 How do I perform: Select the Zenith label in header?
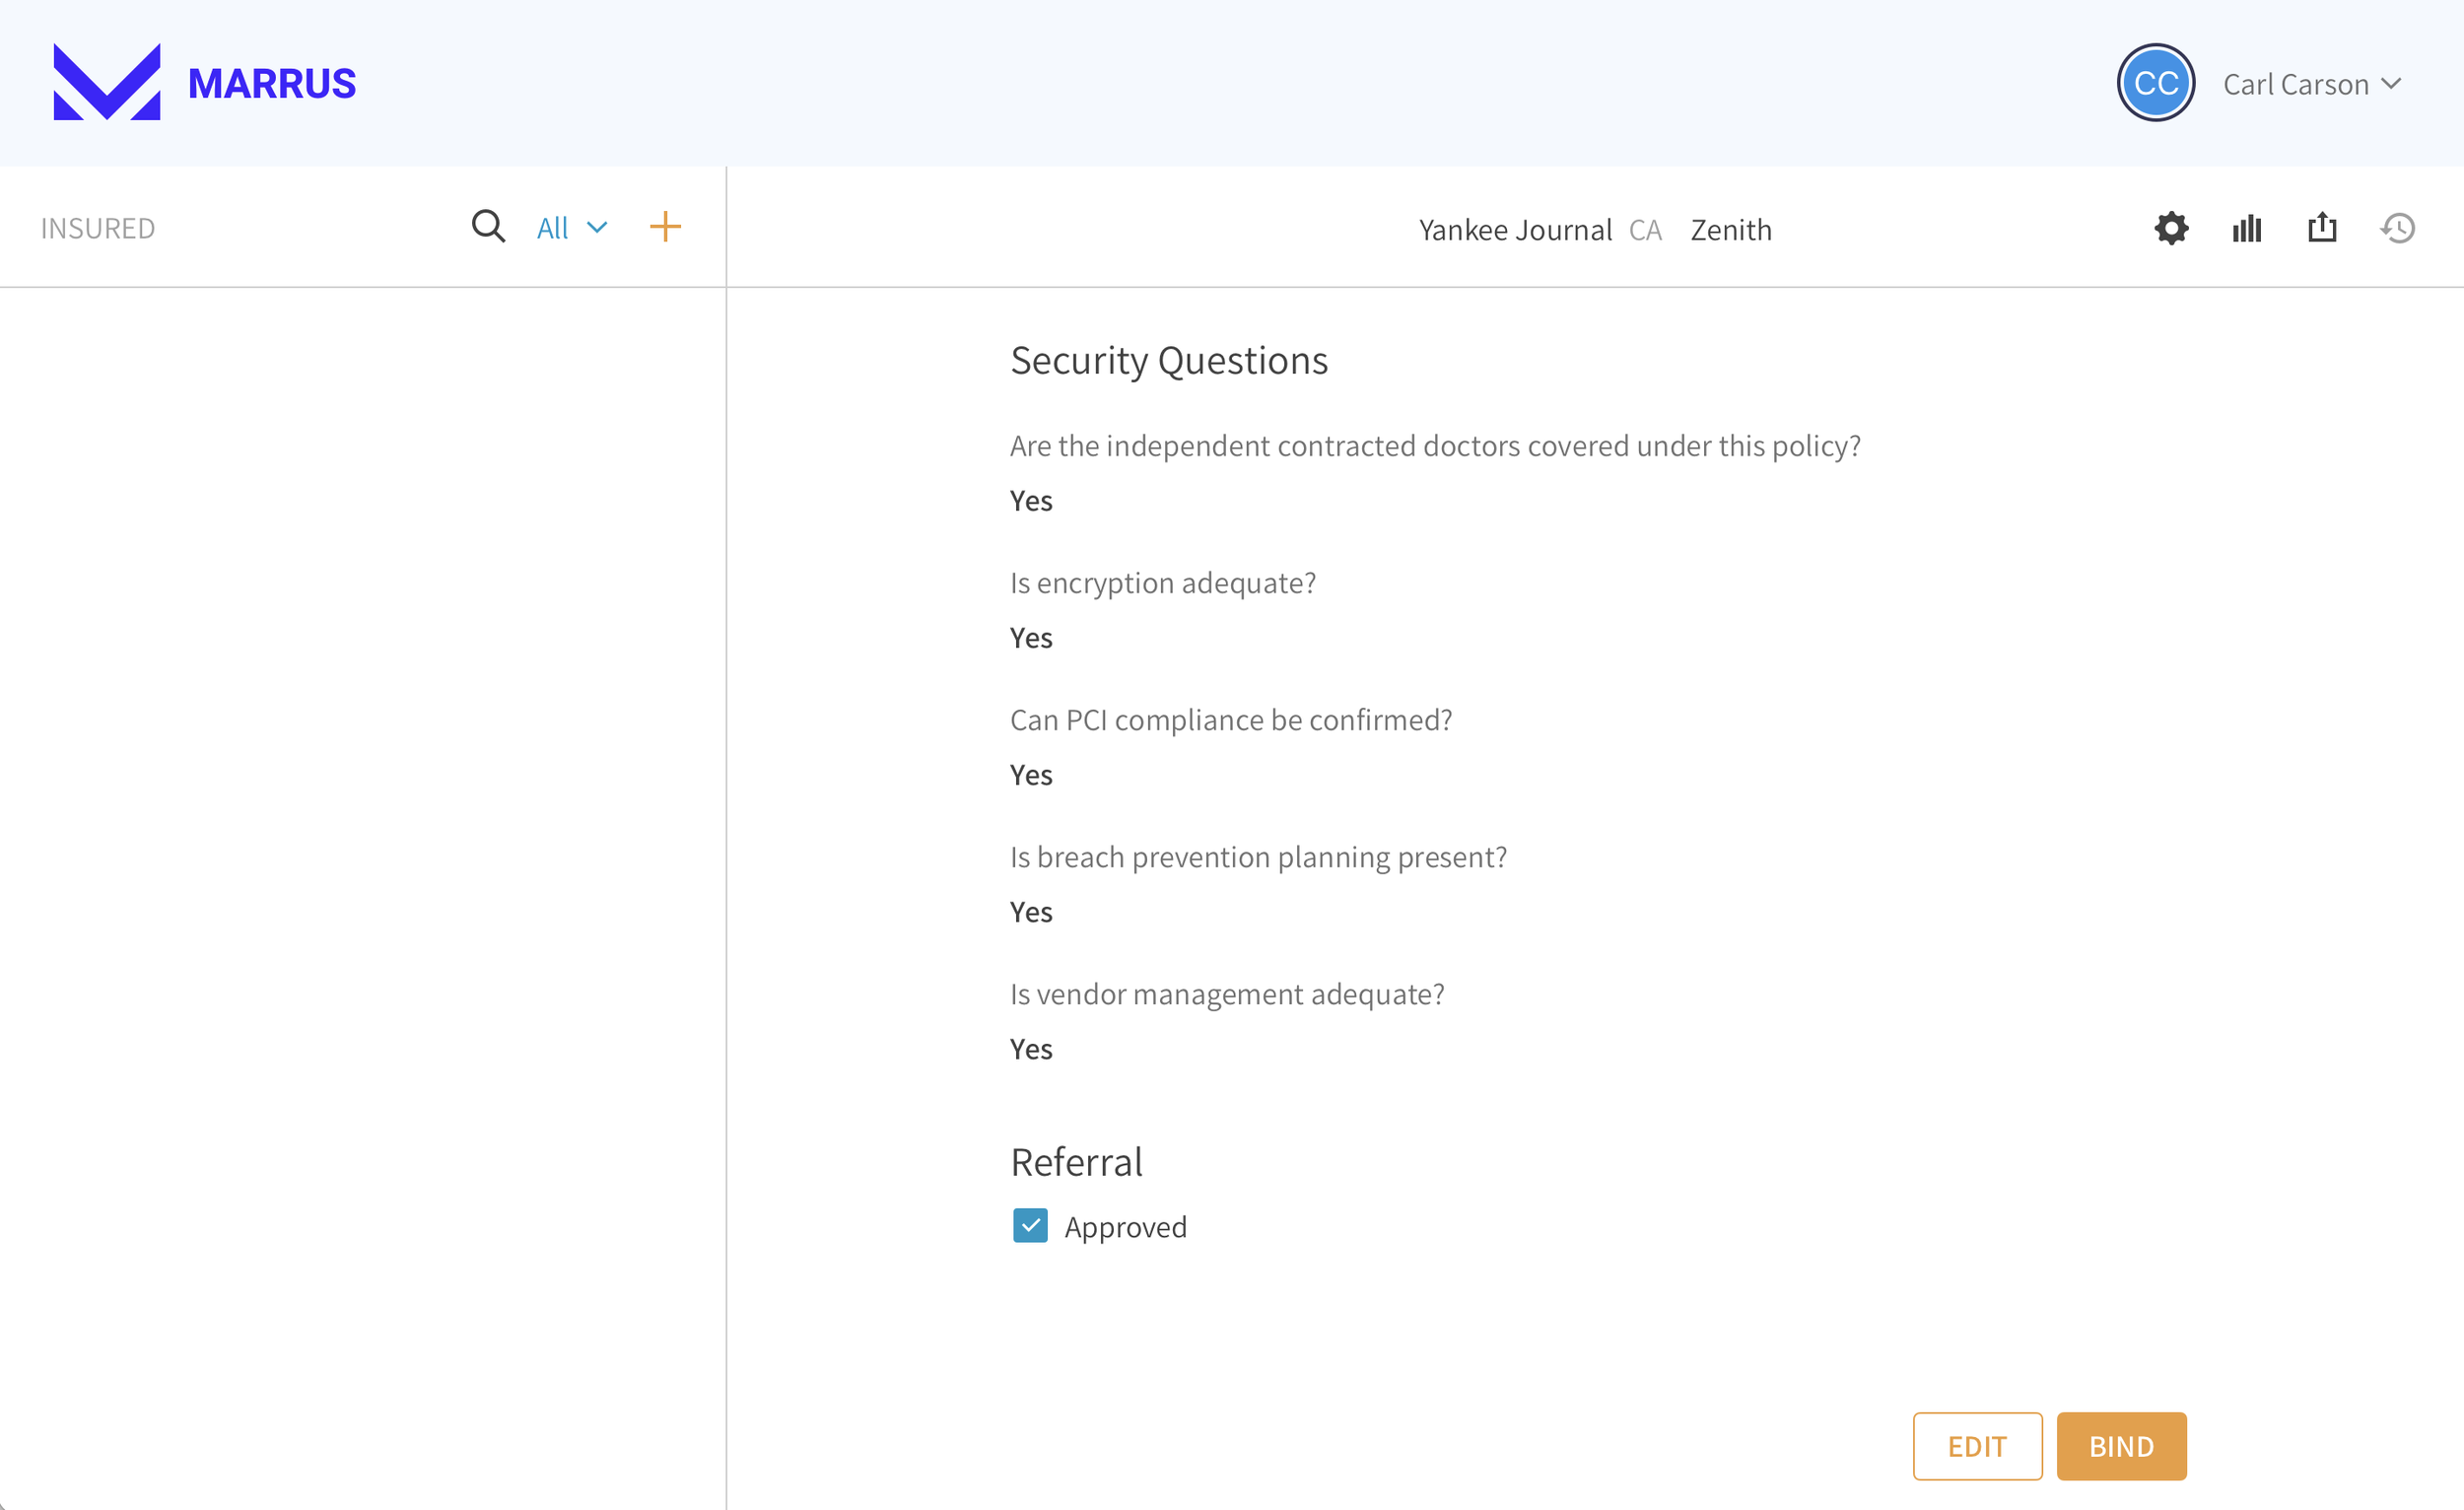(x=1730, y=230)
